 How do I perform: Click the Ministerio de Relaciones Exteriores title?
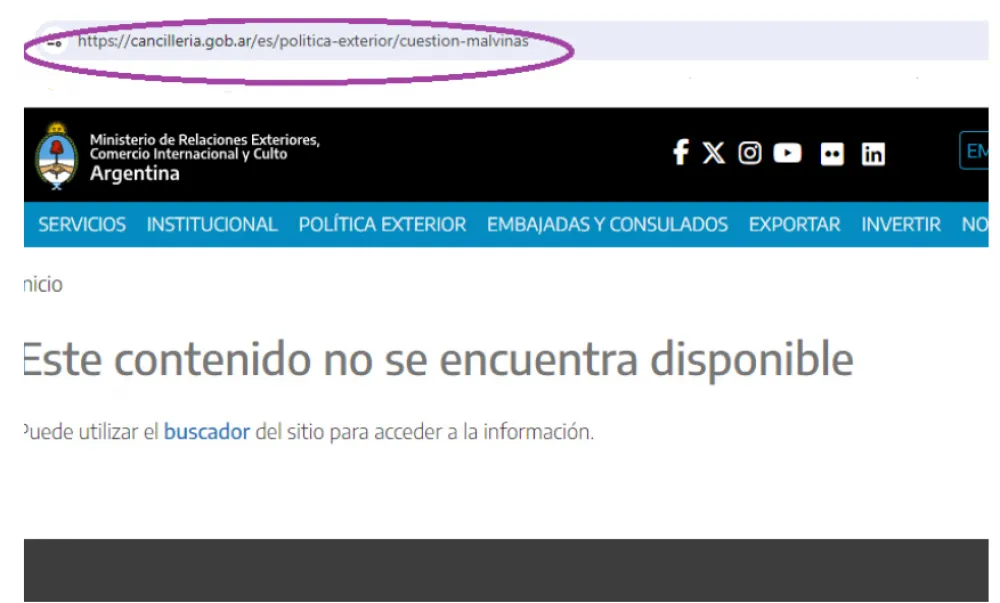click(204, 147)
